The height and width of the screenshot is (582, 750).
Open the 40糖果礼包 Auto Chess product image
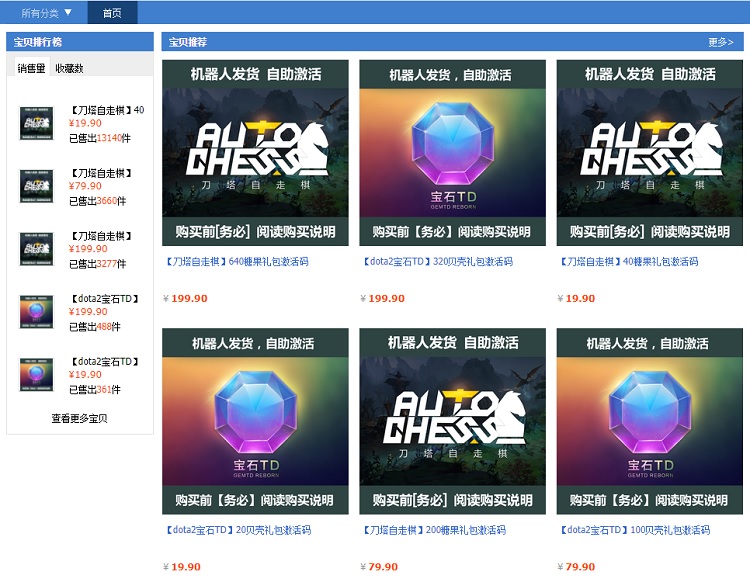pos(650,153)
